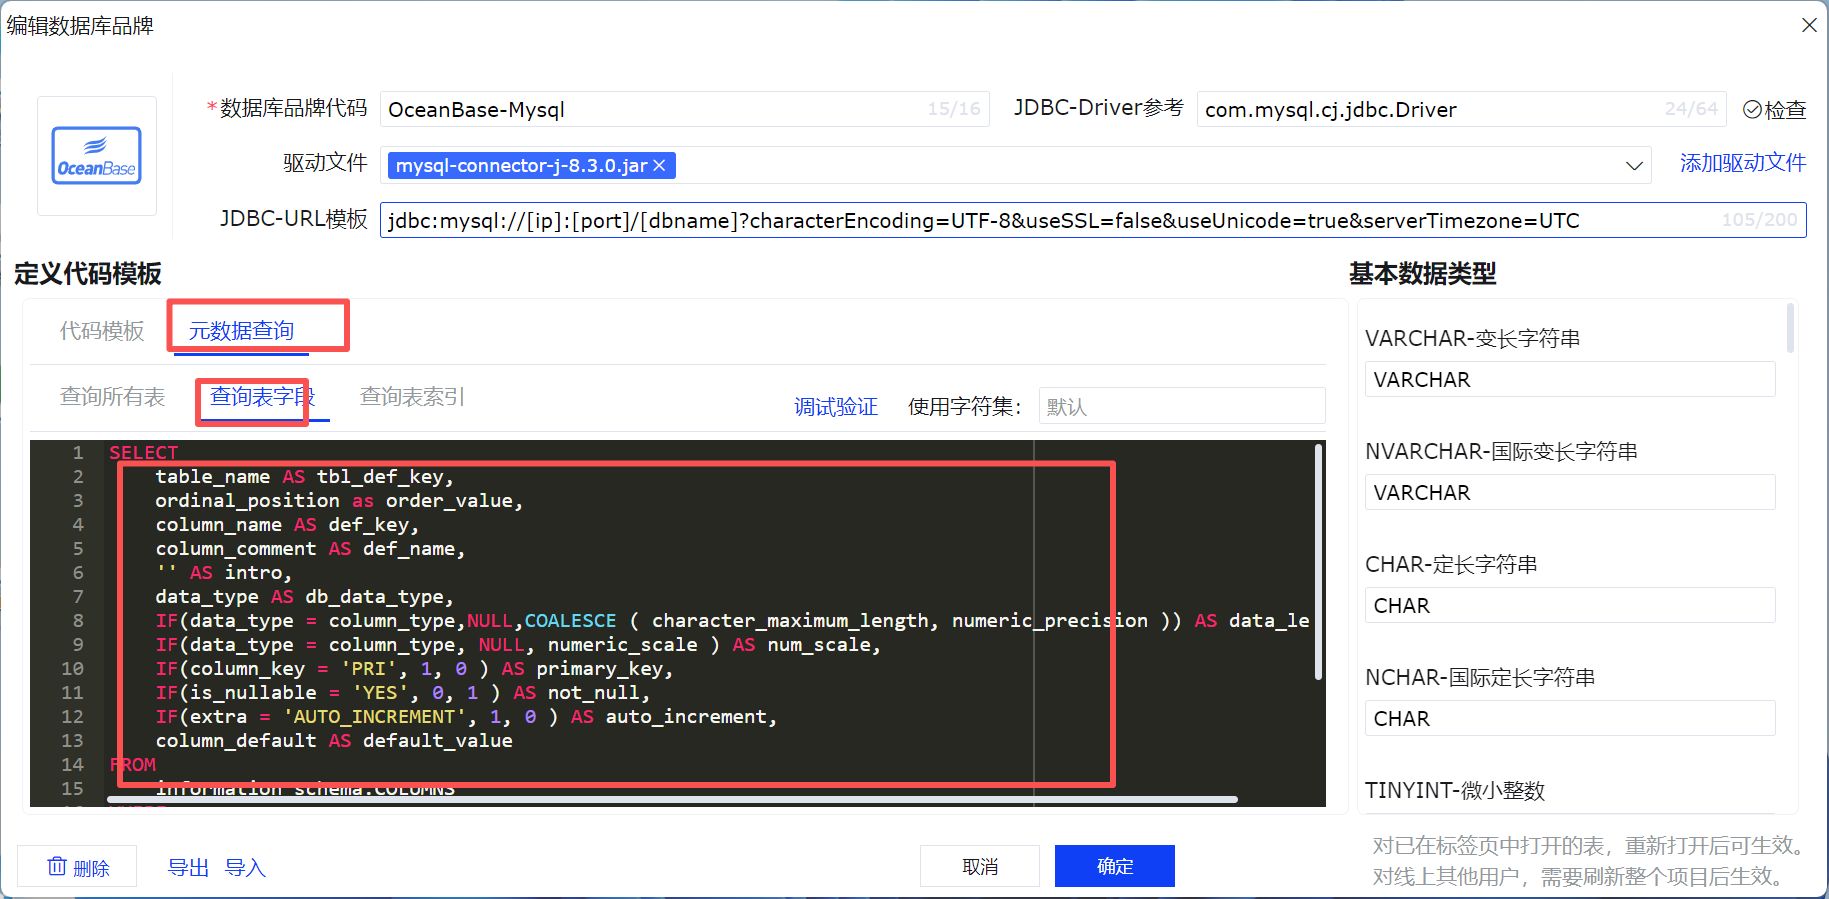Click the 取消 button
Viewport: 1829px width, 899px height.
pos(980,866)
